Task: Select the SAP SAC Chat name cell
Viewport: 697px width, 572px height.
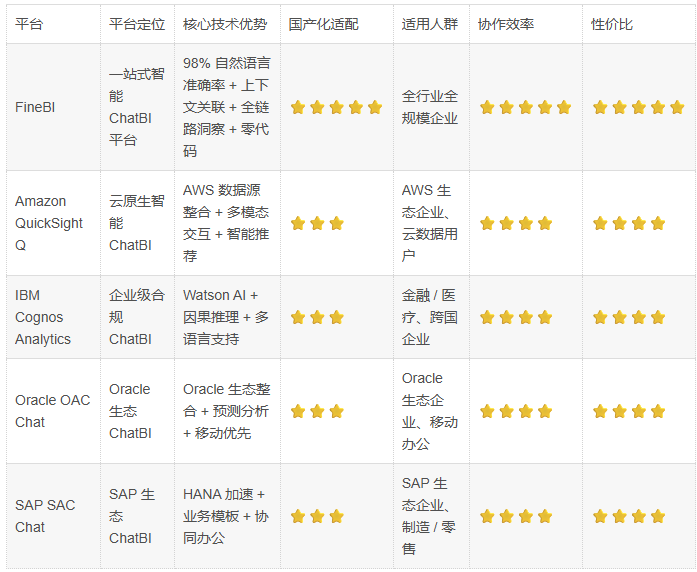Action: click(x=45, y=516)
